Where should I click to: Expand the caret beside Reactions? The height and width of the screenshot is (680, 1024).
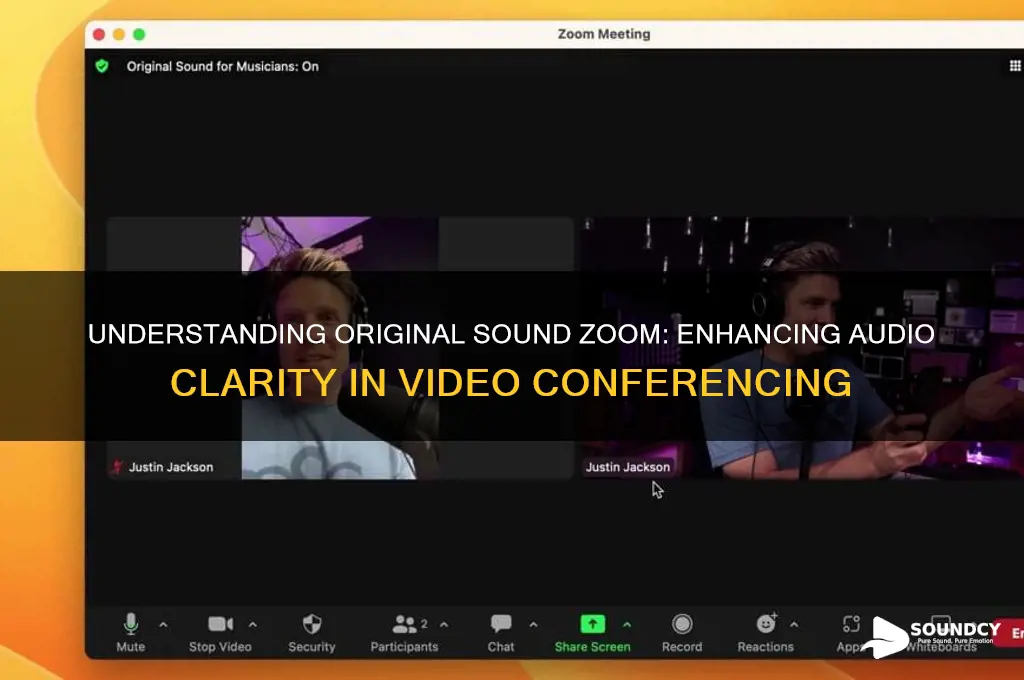tap(794, 625)
